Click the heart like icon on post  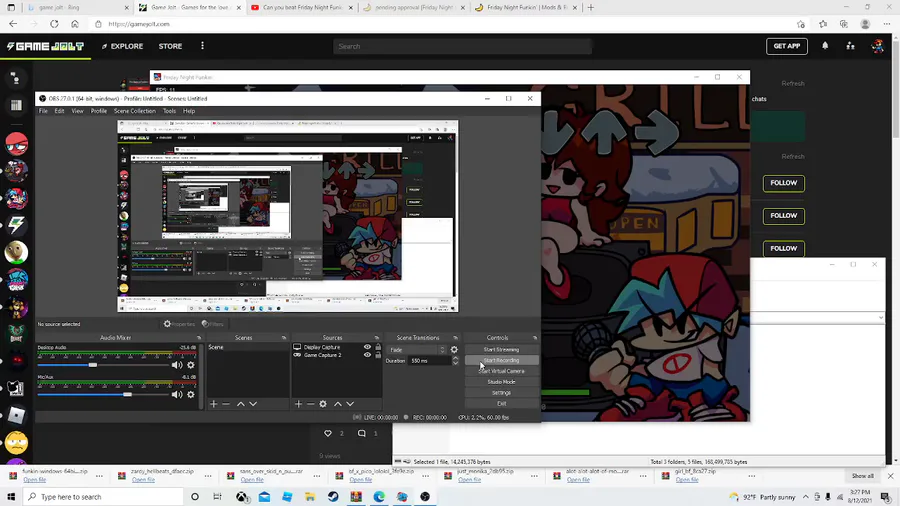[328, 434]
